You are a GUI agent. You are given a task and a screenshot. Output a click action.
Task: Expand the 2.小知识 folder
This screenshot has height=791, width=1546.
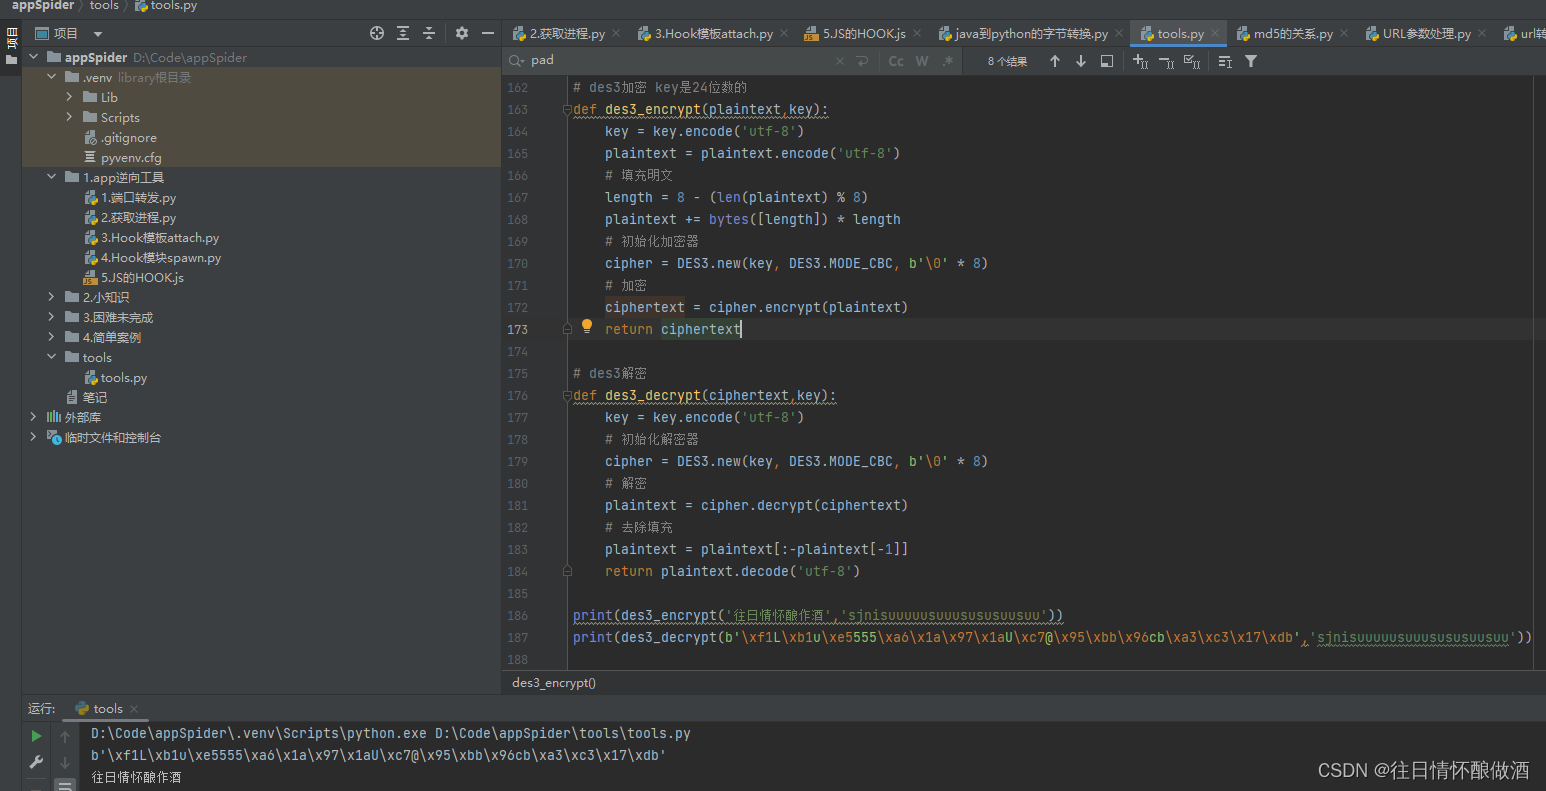[x=51, y=297]
